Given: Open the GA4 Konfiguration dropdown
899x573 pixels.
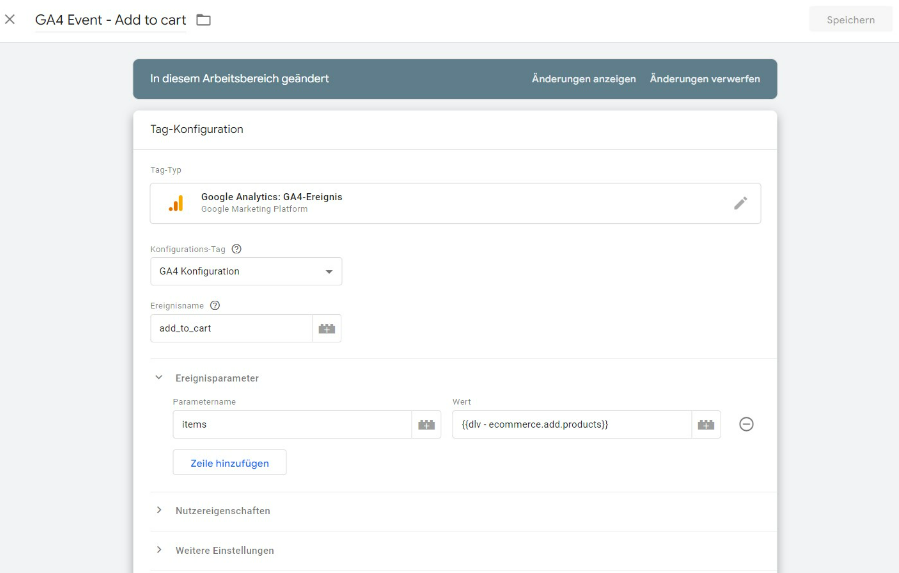Looking at the screenshot, I should pos(246,271).
